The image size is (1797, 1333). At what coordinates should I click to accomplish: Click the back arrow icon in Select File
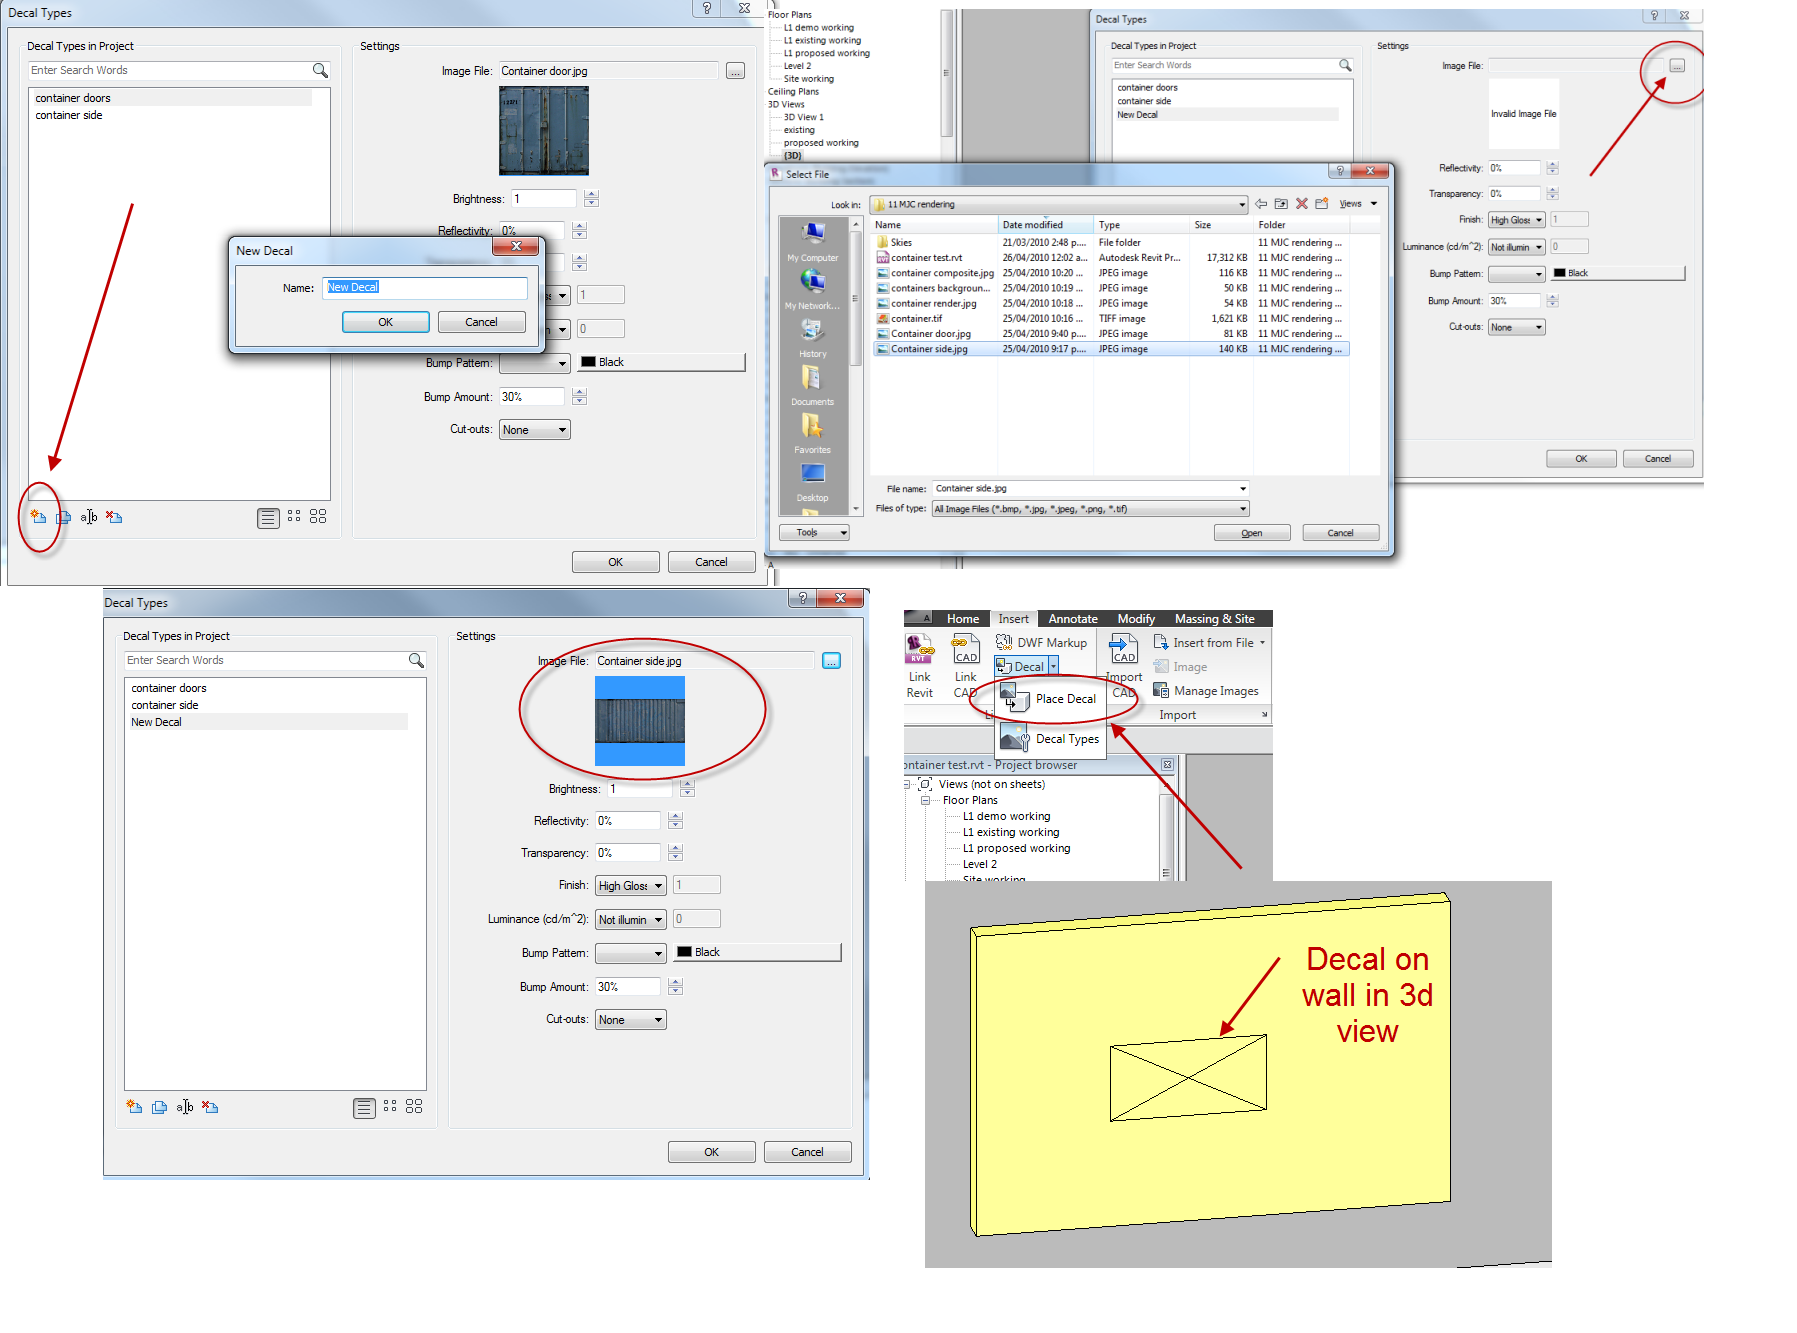[x=1261, y=204]
